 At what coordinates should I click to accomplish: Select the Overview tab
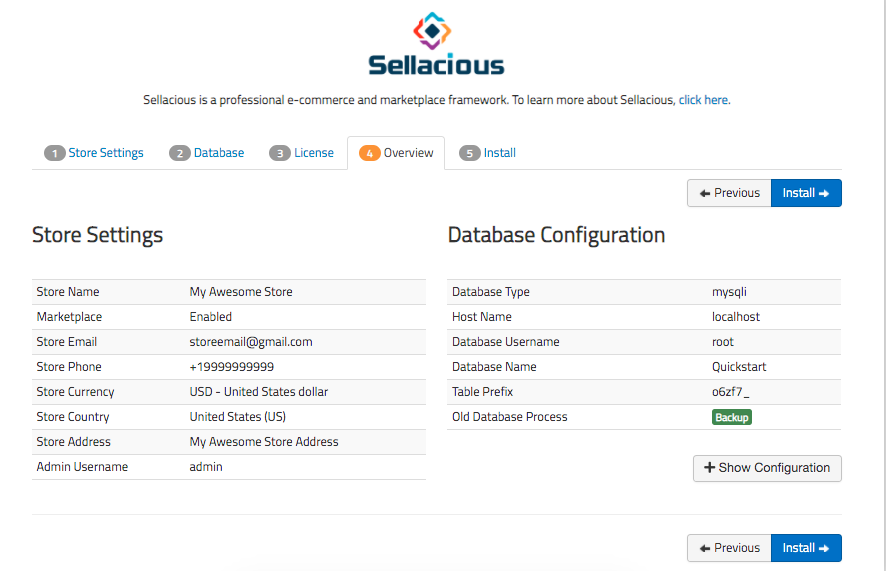[x=396, y=153]
